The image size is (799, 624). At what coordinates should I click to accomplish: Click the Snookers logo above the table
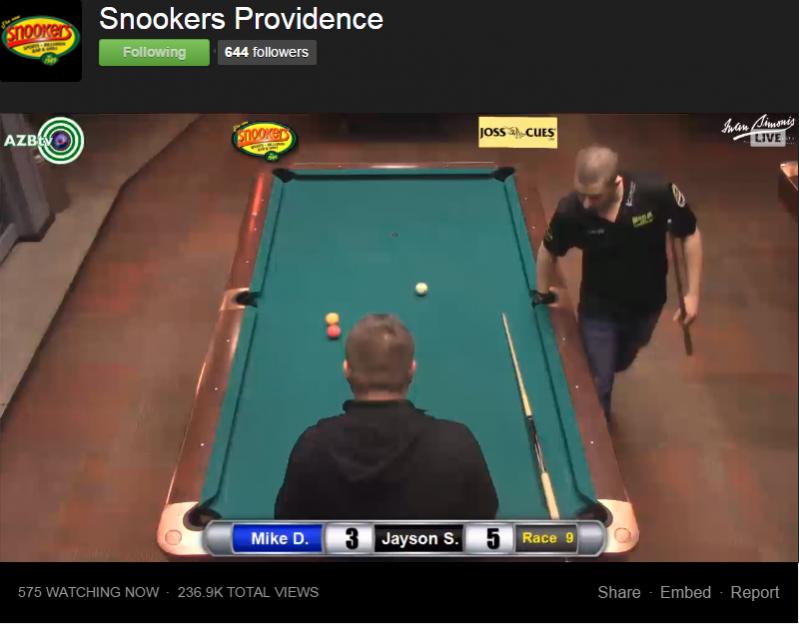[x=264, y=141]
